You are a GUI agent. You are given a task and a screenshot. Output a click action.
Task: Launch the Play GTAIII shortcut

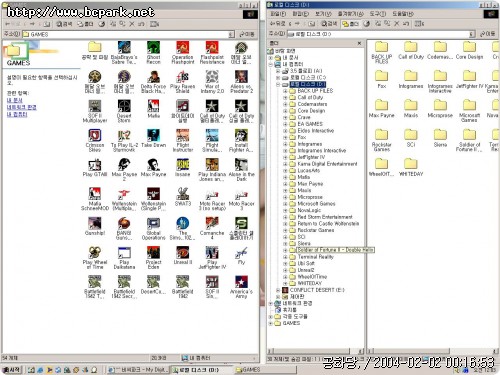(95, 168)
